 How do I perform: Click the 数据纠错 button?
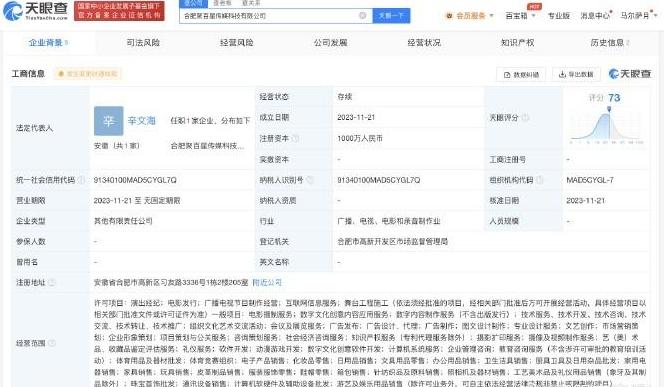click(521, 75)
